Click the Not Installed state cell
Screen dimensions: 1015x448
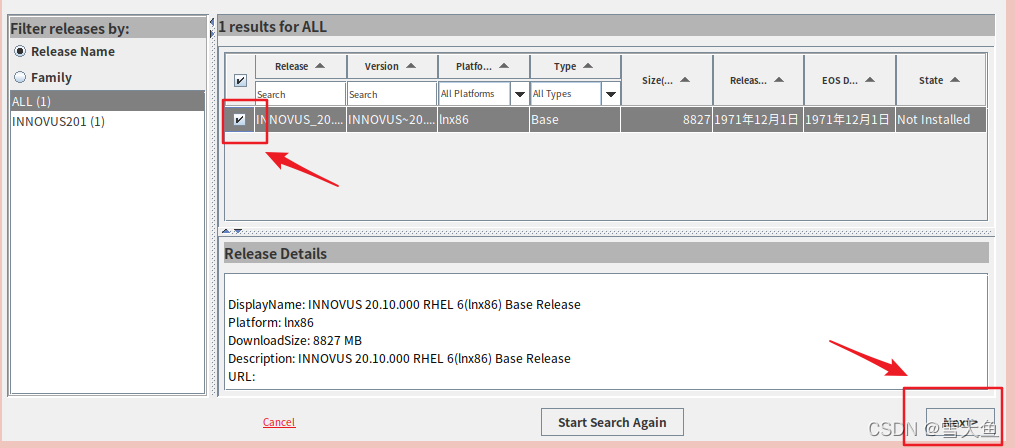(941, 120)
